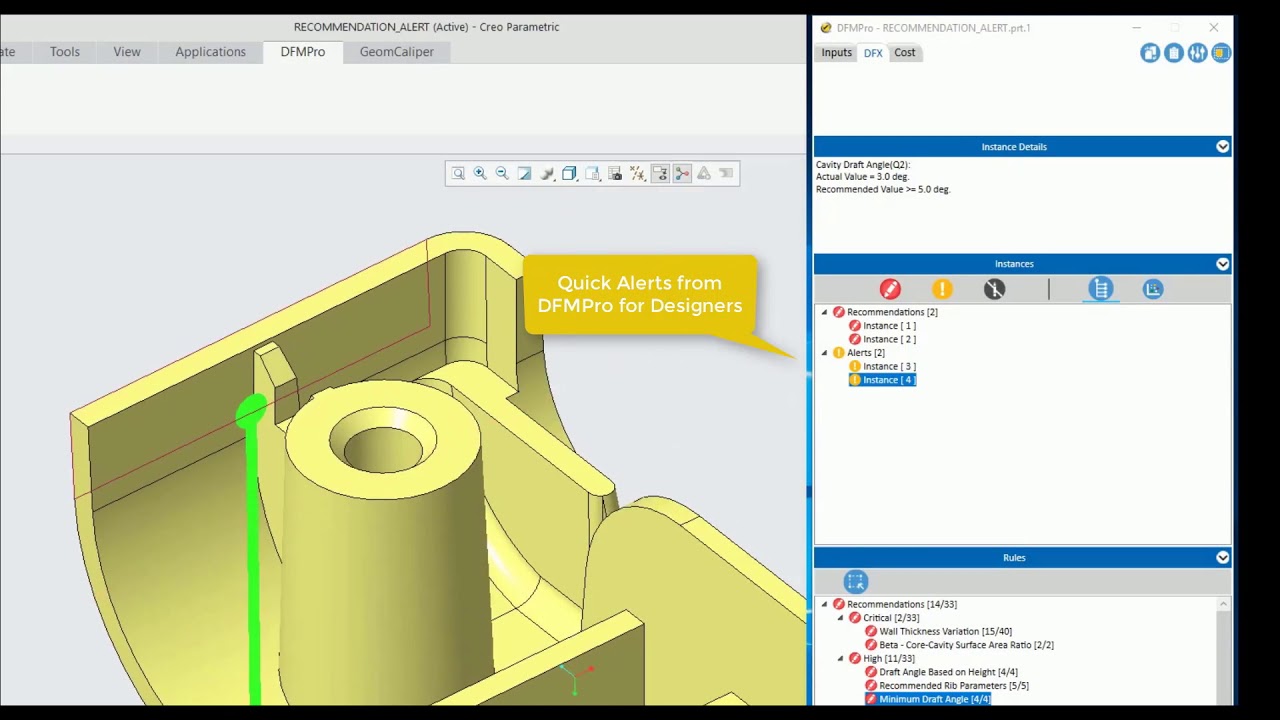This screenshot has width=1280, height=720.
Task: Select the DFMPro ribbon tab
Action: (x=302, y=52)
